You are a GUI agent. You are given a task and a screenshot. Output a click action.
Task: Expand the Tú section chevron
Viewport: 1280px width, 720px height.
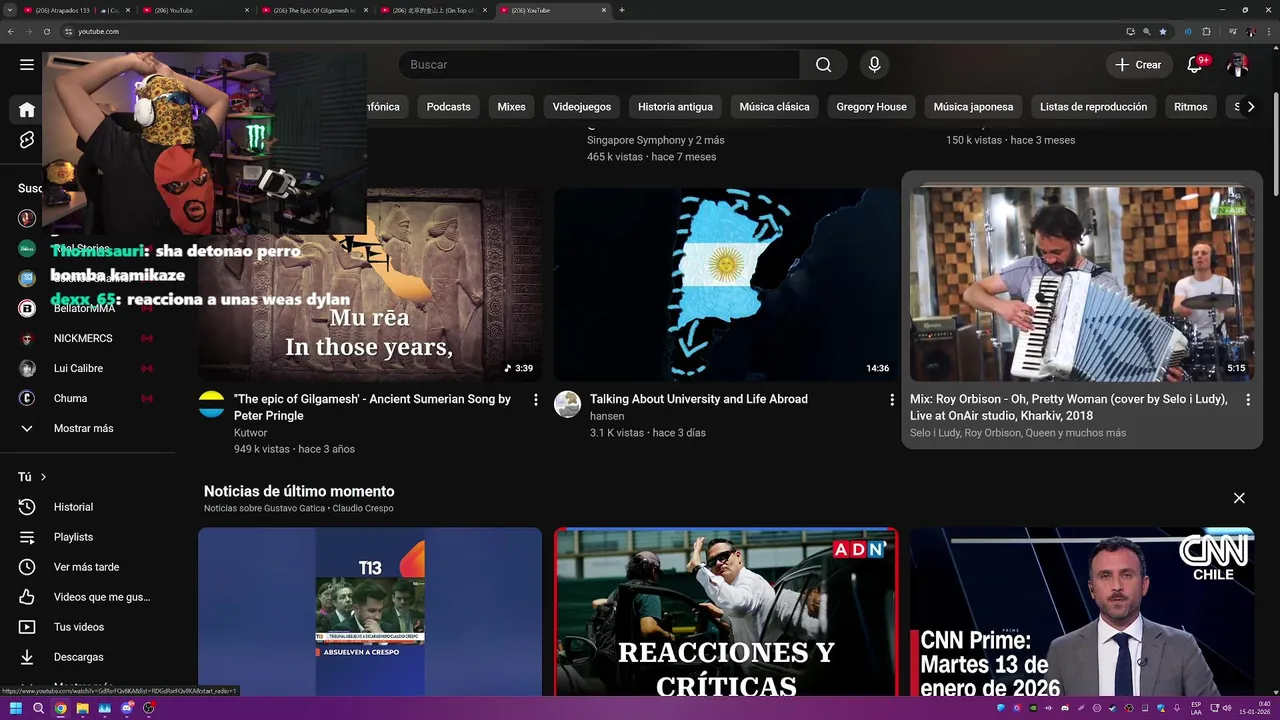pyautogui.click(x=43, y=477)
